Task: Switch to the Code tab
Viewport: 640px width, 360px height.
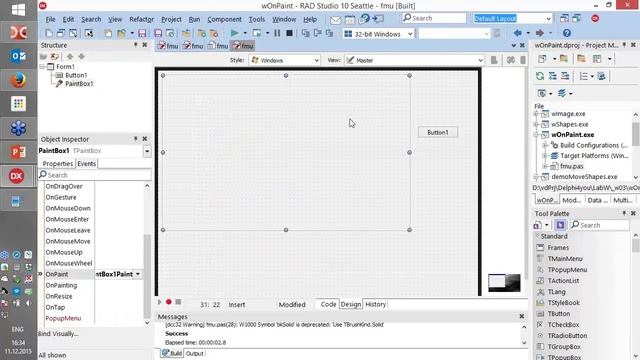Action: [328, 304]
